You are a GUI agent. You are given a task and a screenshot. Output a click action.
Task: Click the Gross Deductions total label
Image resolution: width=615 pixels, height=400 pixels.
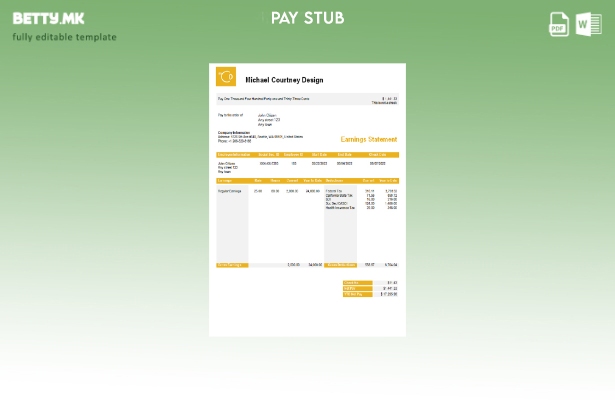point(341,265)
